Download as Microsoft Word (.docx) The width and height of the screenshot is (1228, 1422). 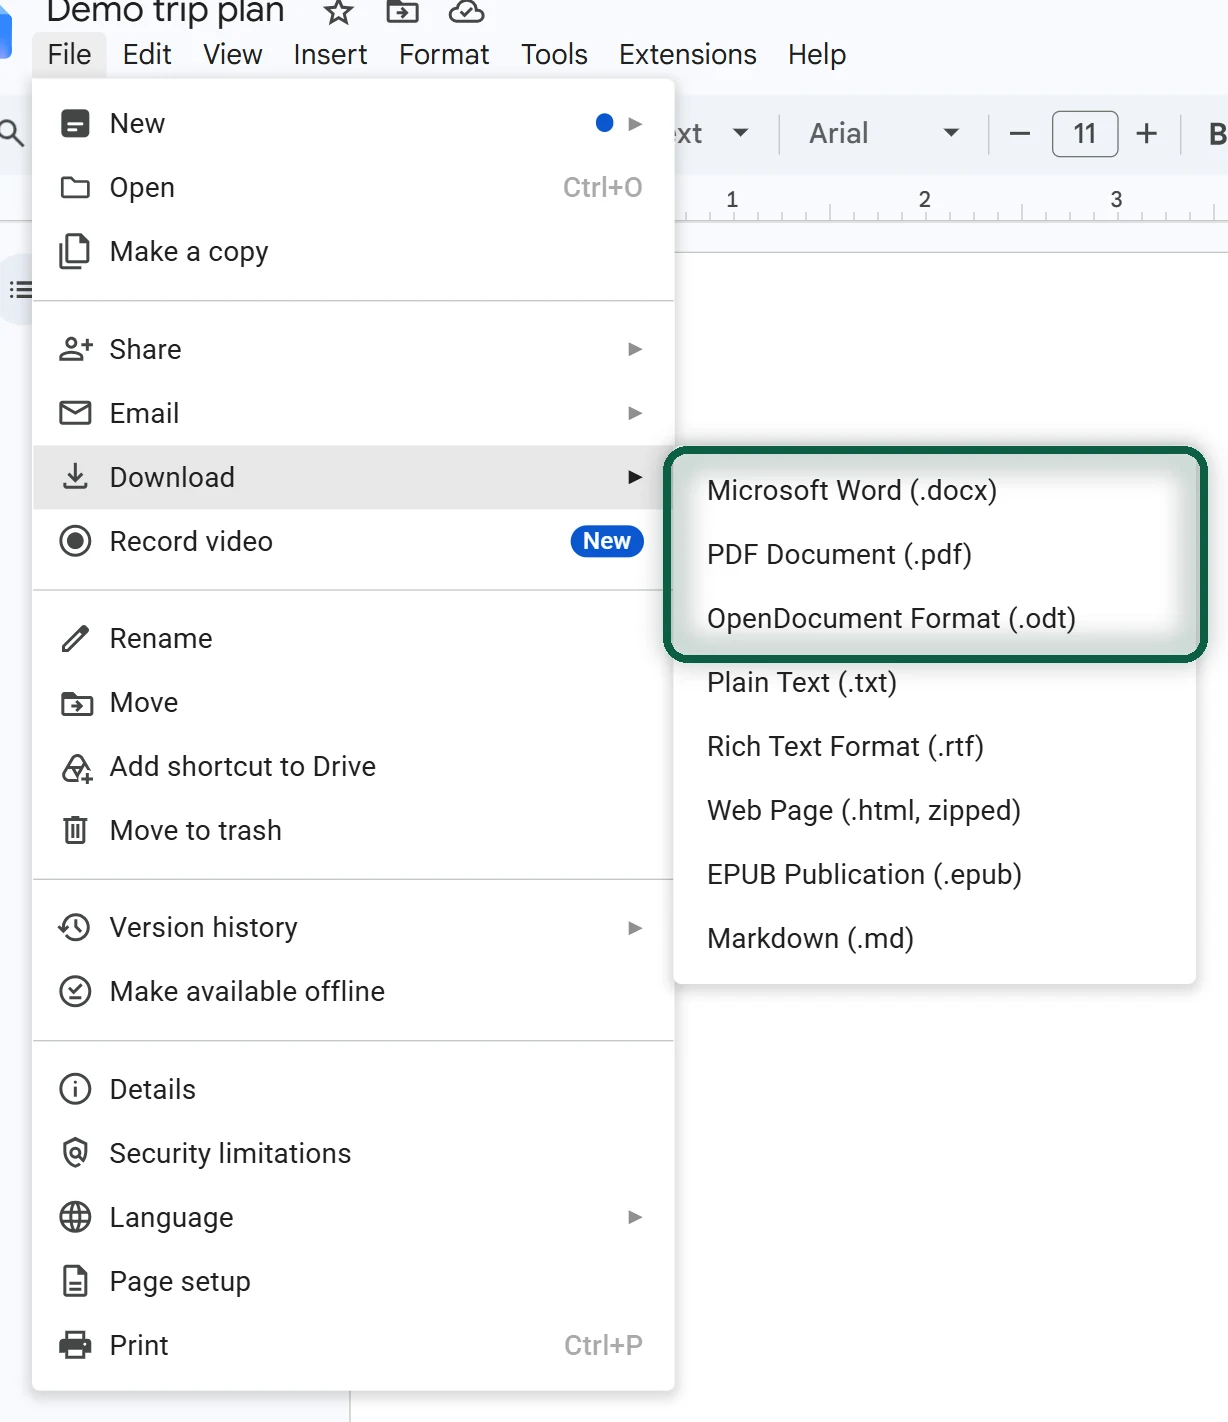934,490
